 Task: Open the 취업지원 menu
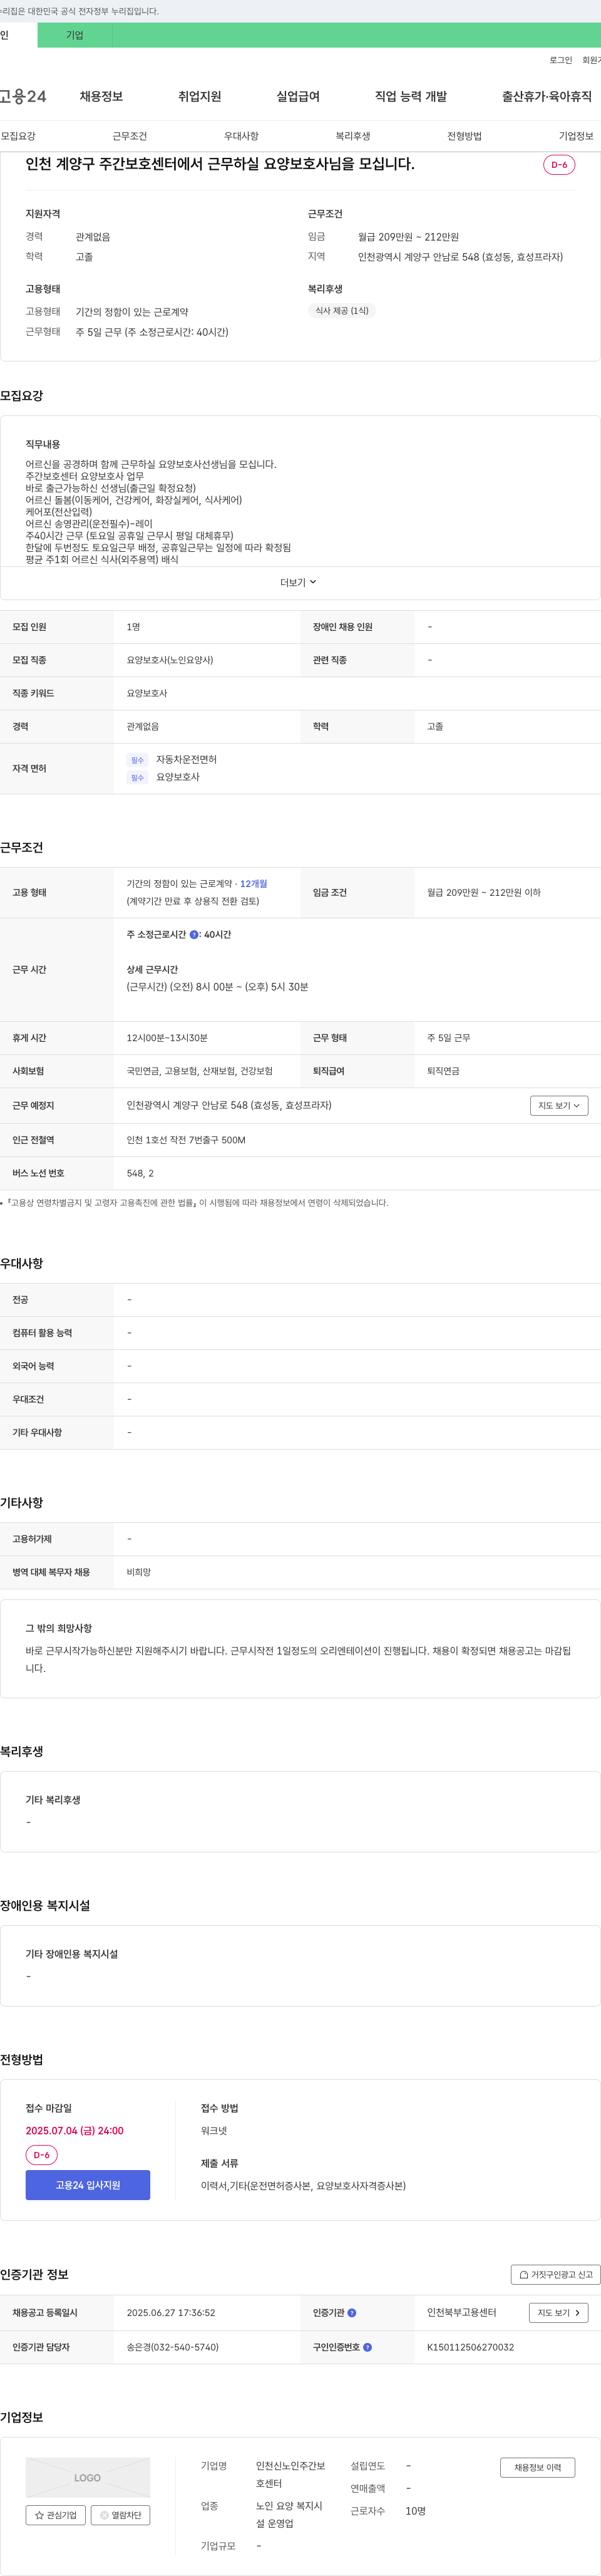click(199, 96)
